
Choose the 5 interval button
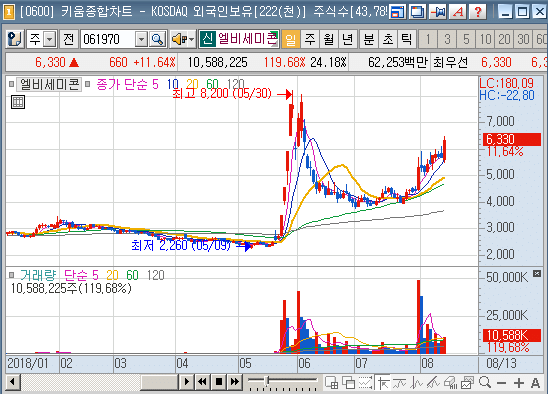click(x=466, y=39)
